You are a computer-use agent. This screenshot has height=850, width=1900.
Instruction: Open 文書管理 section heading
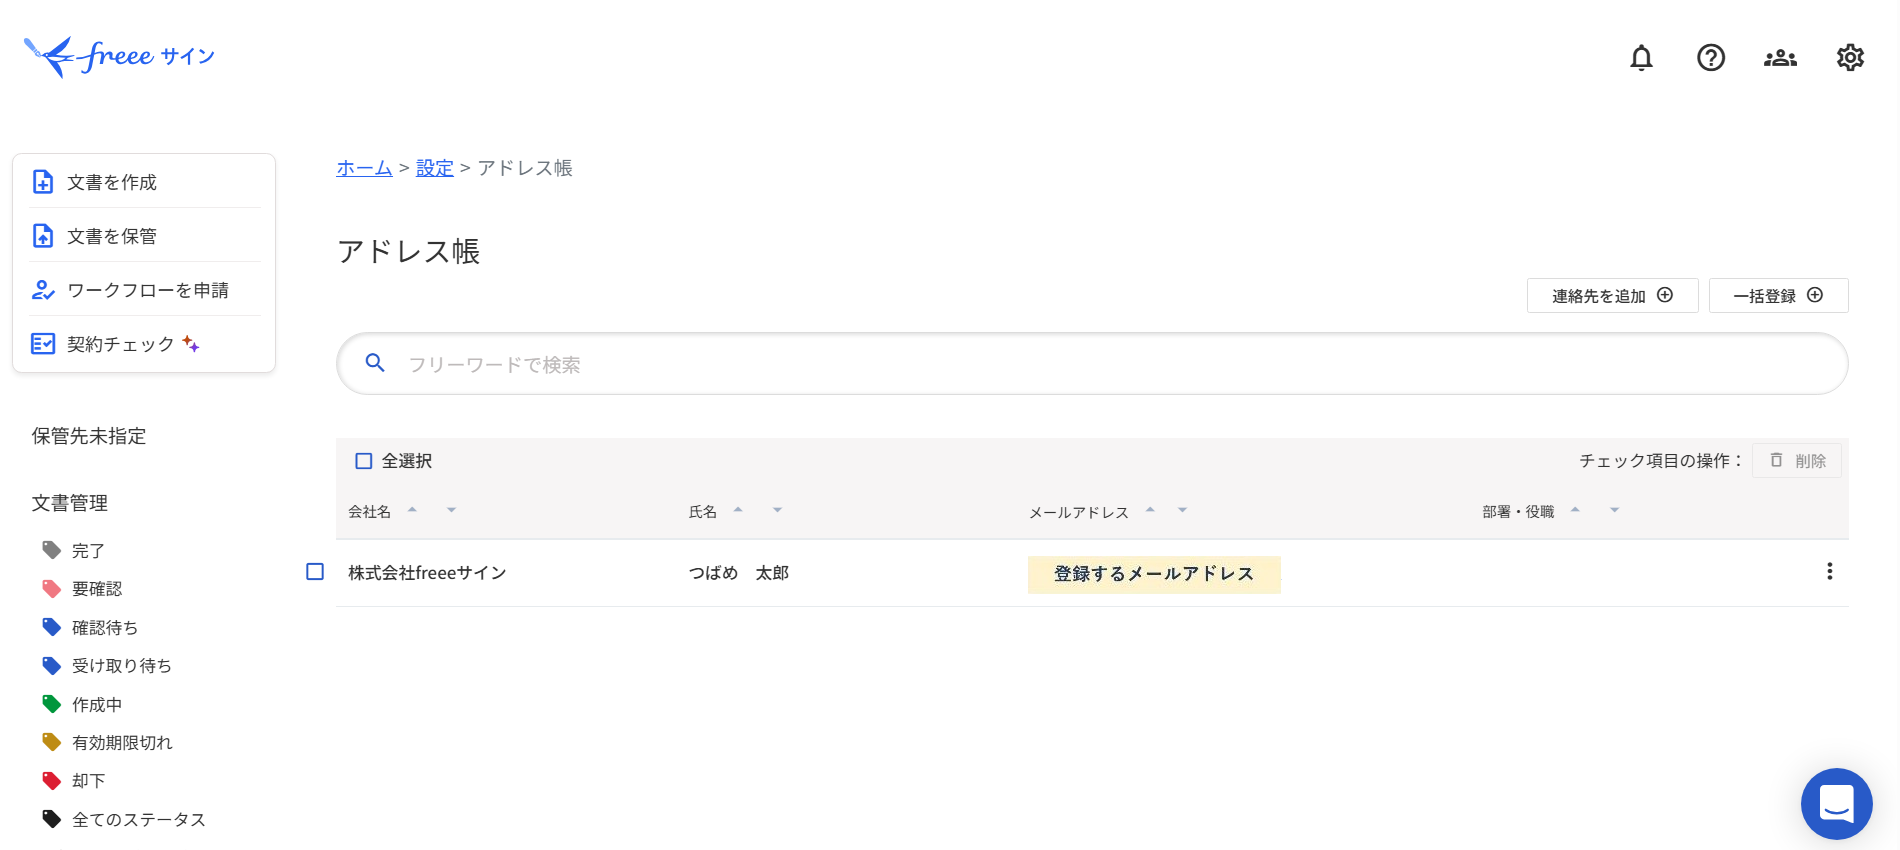click(70, 503)
